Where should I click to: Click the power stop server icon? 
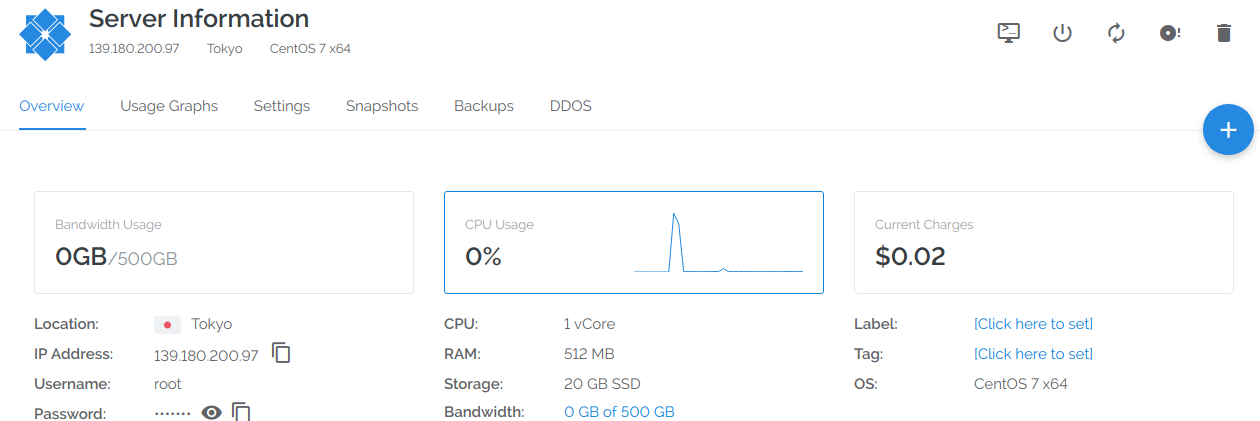coord(1063,33)
